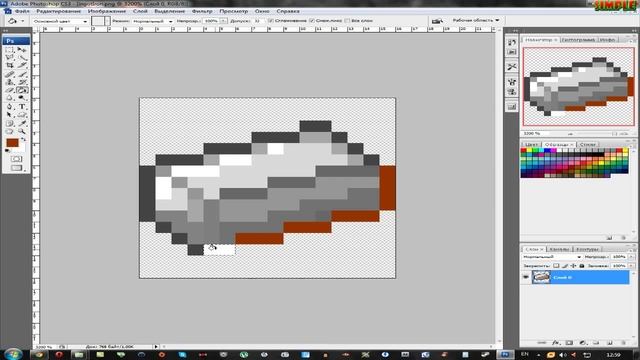Toggle the Contiguous (Смеж.пикс) checkbox

coord(312,20)
